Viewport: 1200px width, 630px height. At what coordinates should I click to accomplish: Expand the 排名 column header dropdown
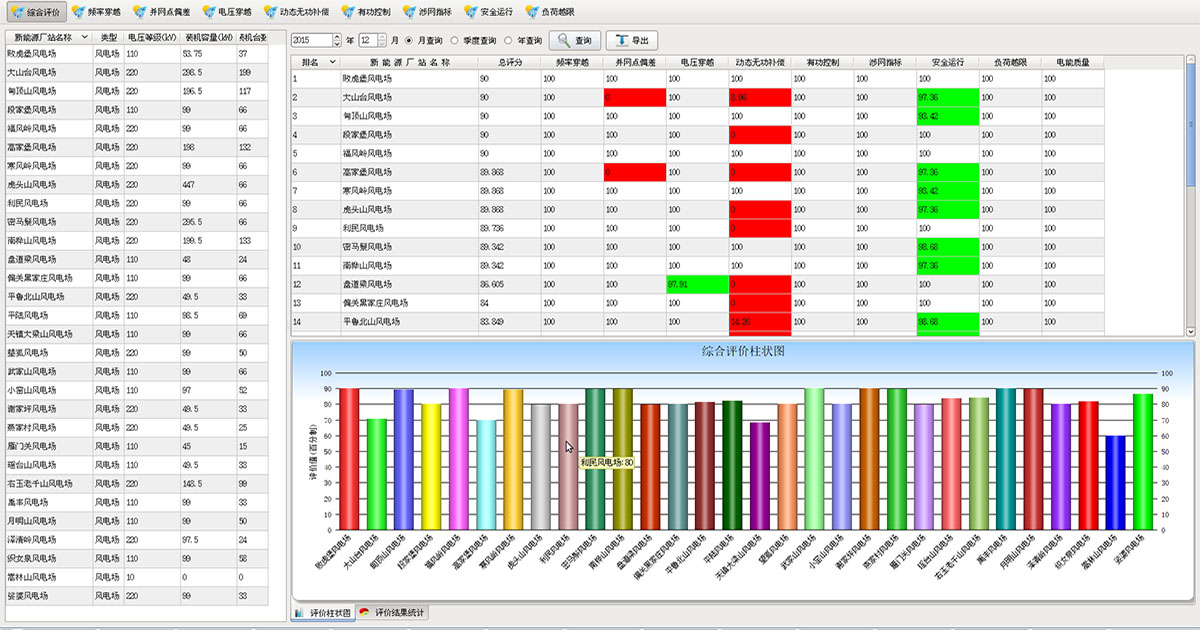point(332,62)
